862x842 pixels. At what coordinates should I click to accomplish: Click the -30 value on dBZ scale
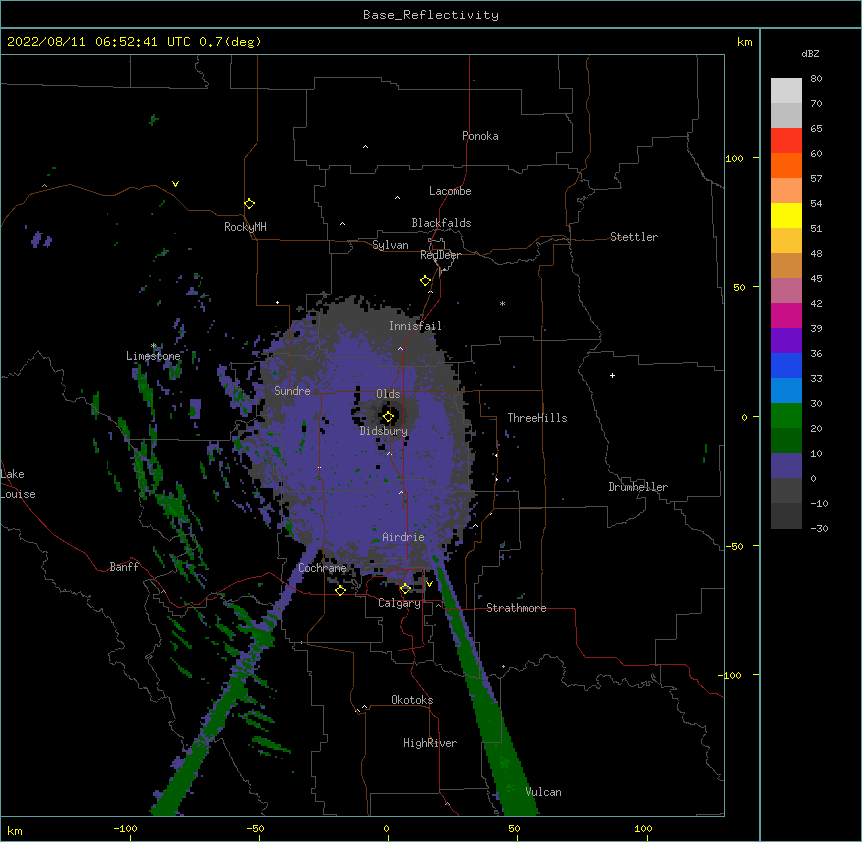(x=819, y=528)
